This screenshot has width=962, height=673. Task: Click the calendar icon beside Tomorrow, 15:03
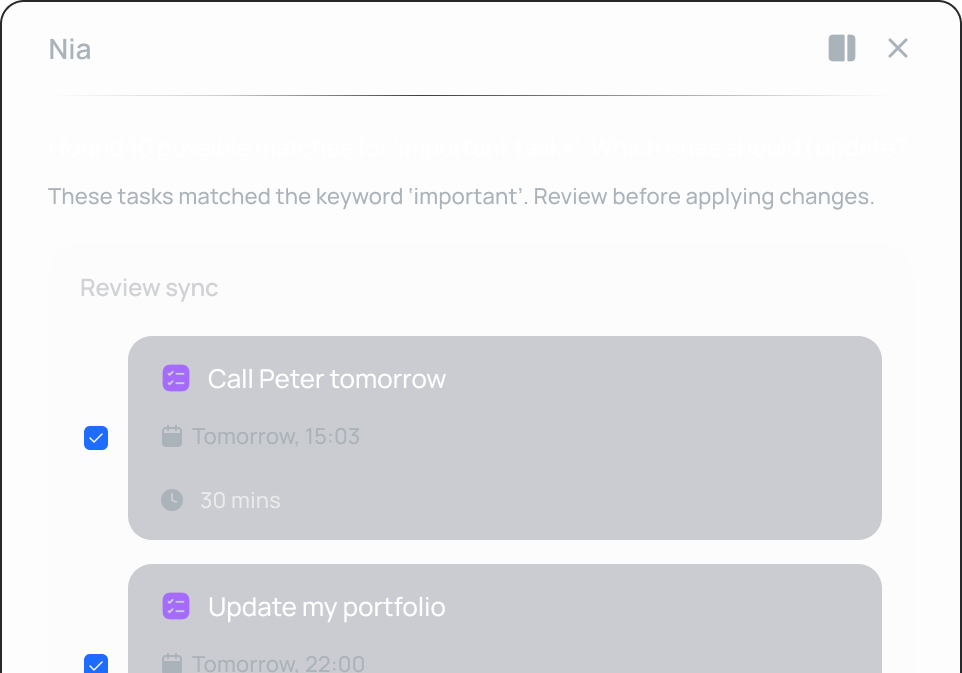pos(172,436)
